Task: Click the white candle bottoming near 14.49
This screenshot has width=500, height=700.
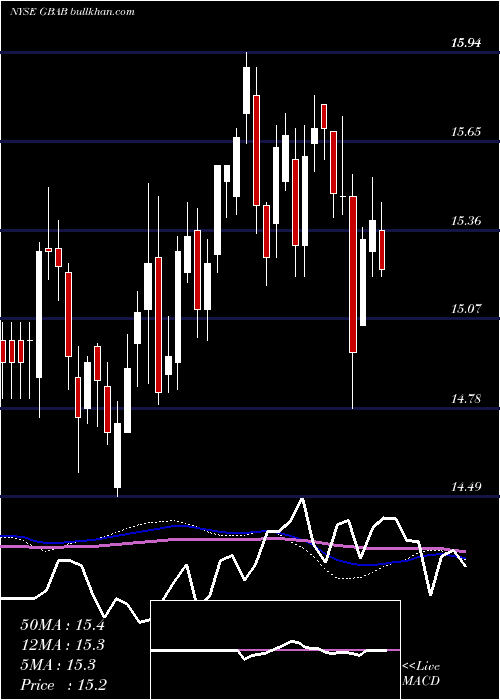Action: click(117, 455)
